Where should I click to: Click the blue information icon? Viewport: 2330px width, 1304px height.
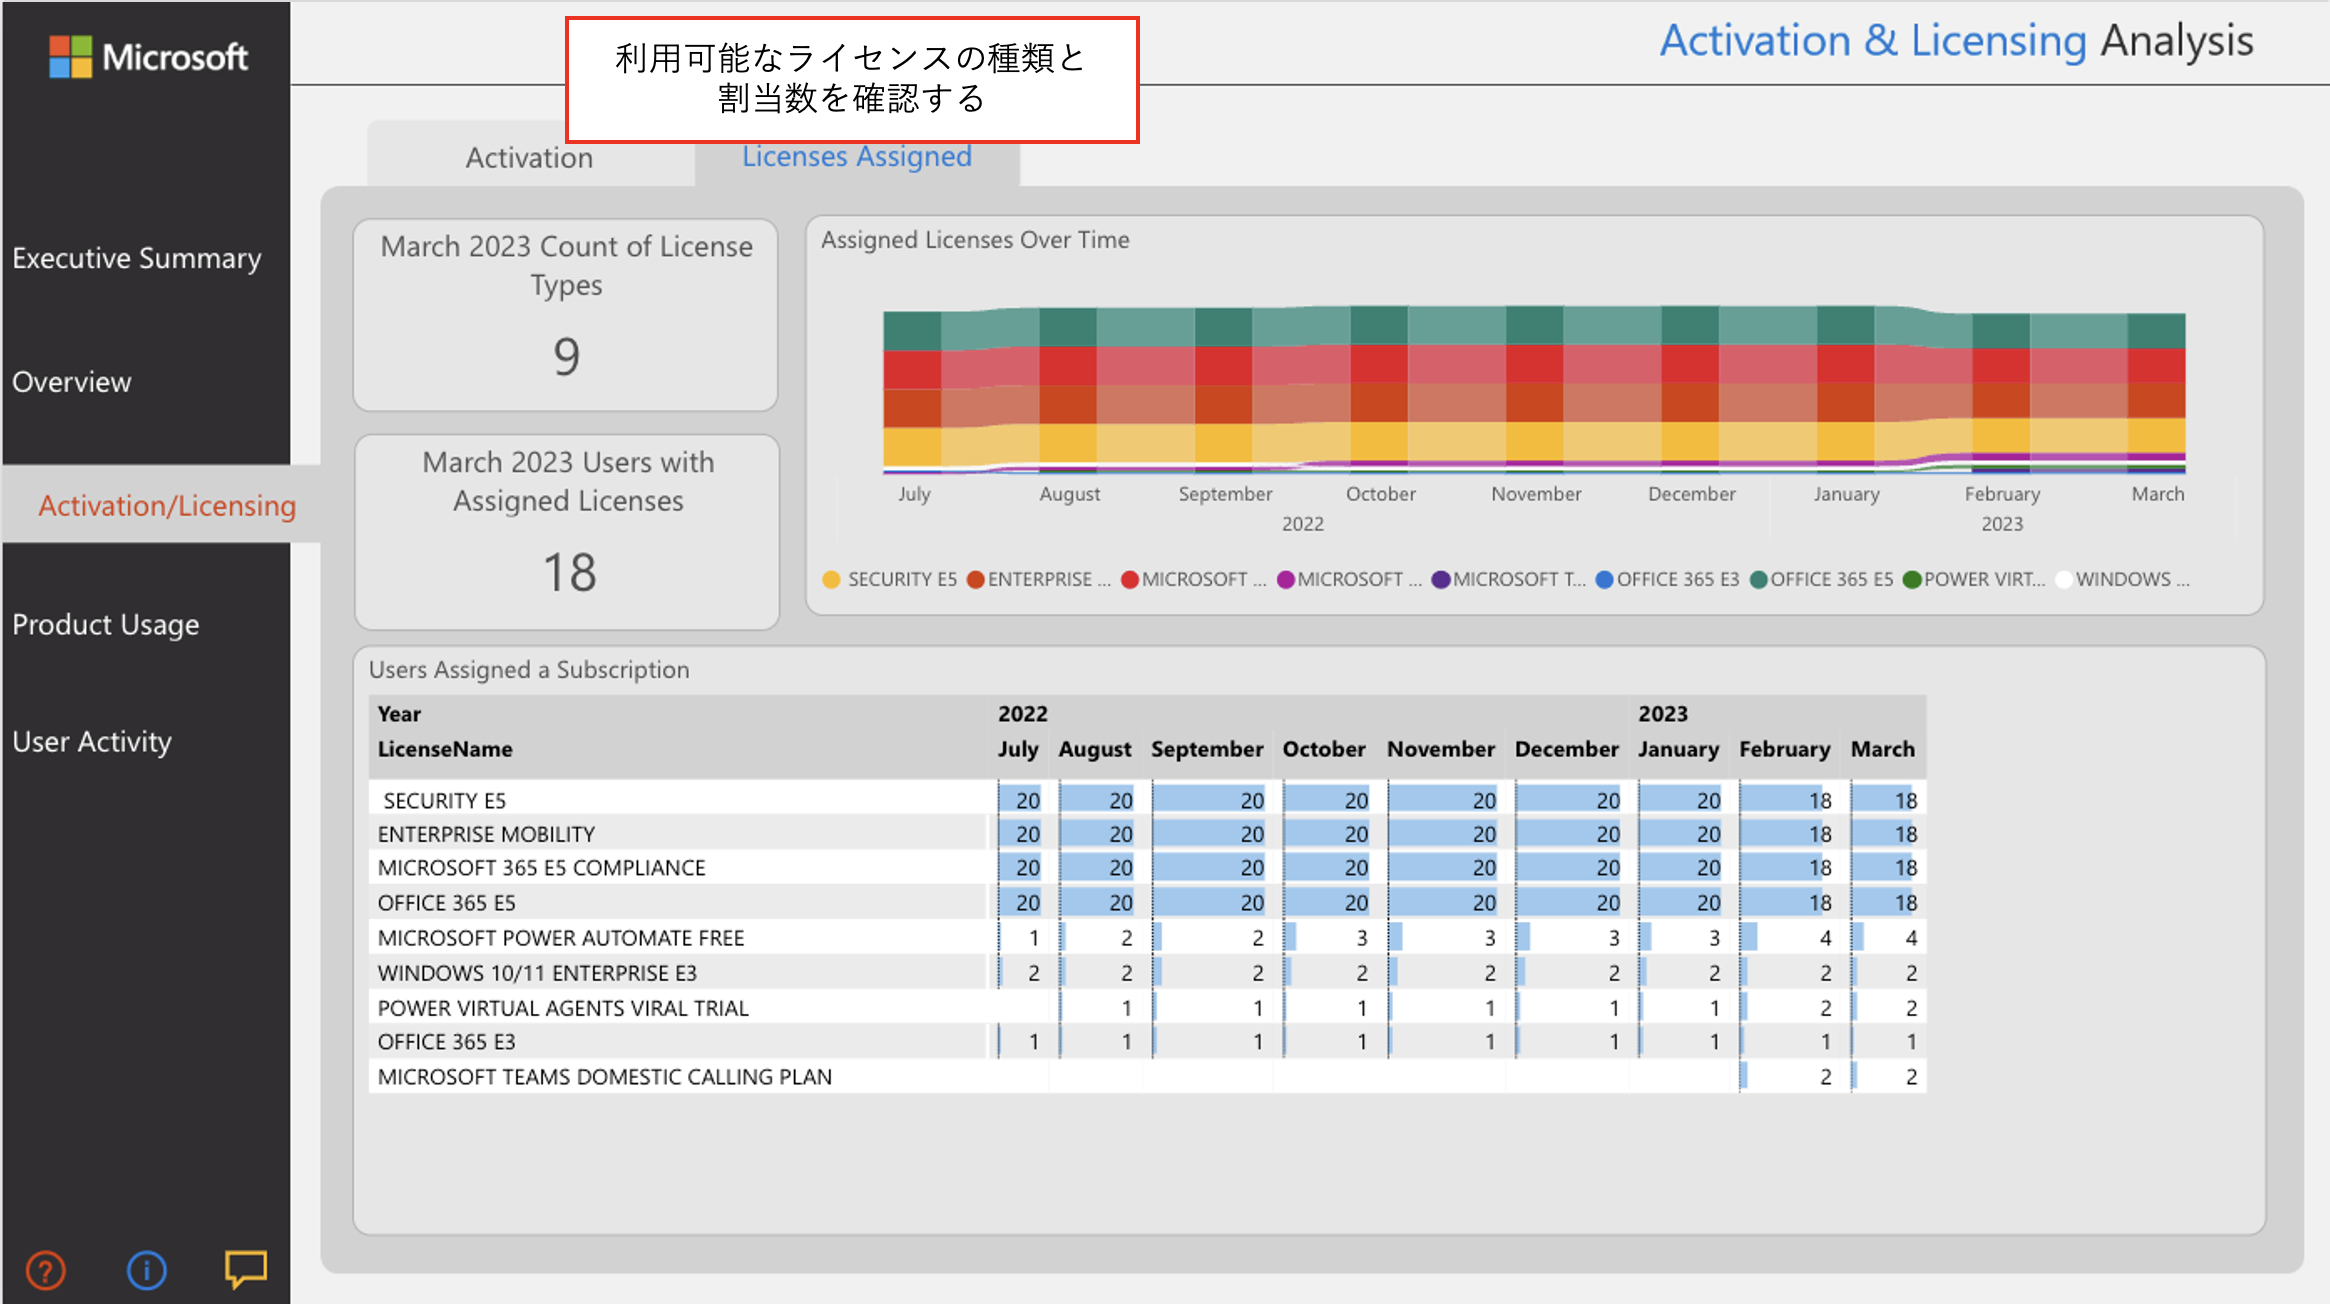tap(146, 1270)
